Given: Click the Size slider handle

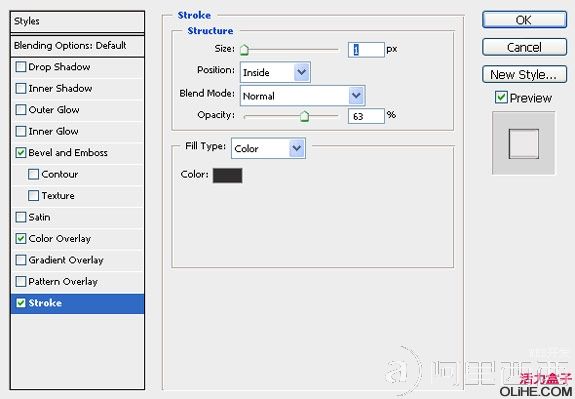Looking at the screenshot, I should point(244,50).
